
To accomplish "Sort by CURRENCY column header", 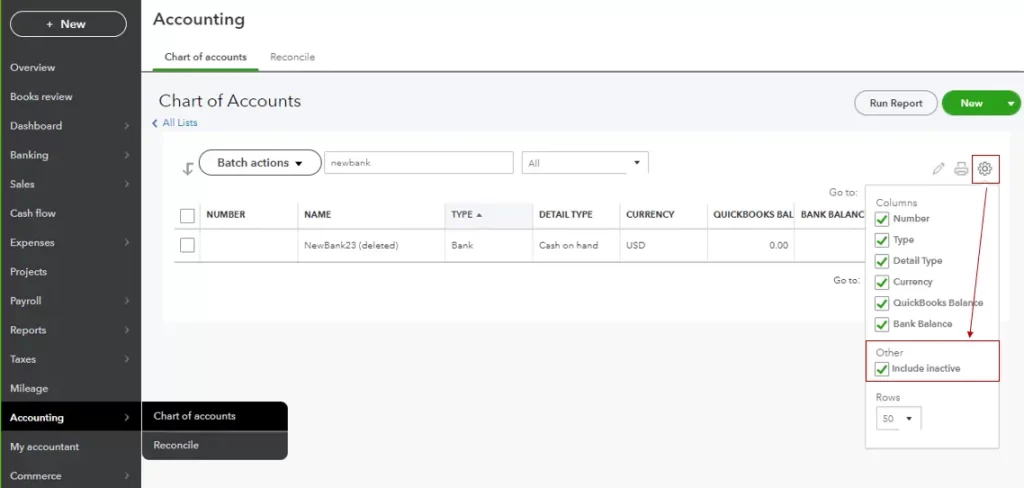I will point(650,214).
